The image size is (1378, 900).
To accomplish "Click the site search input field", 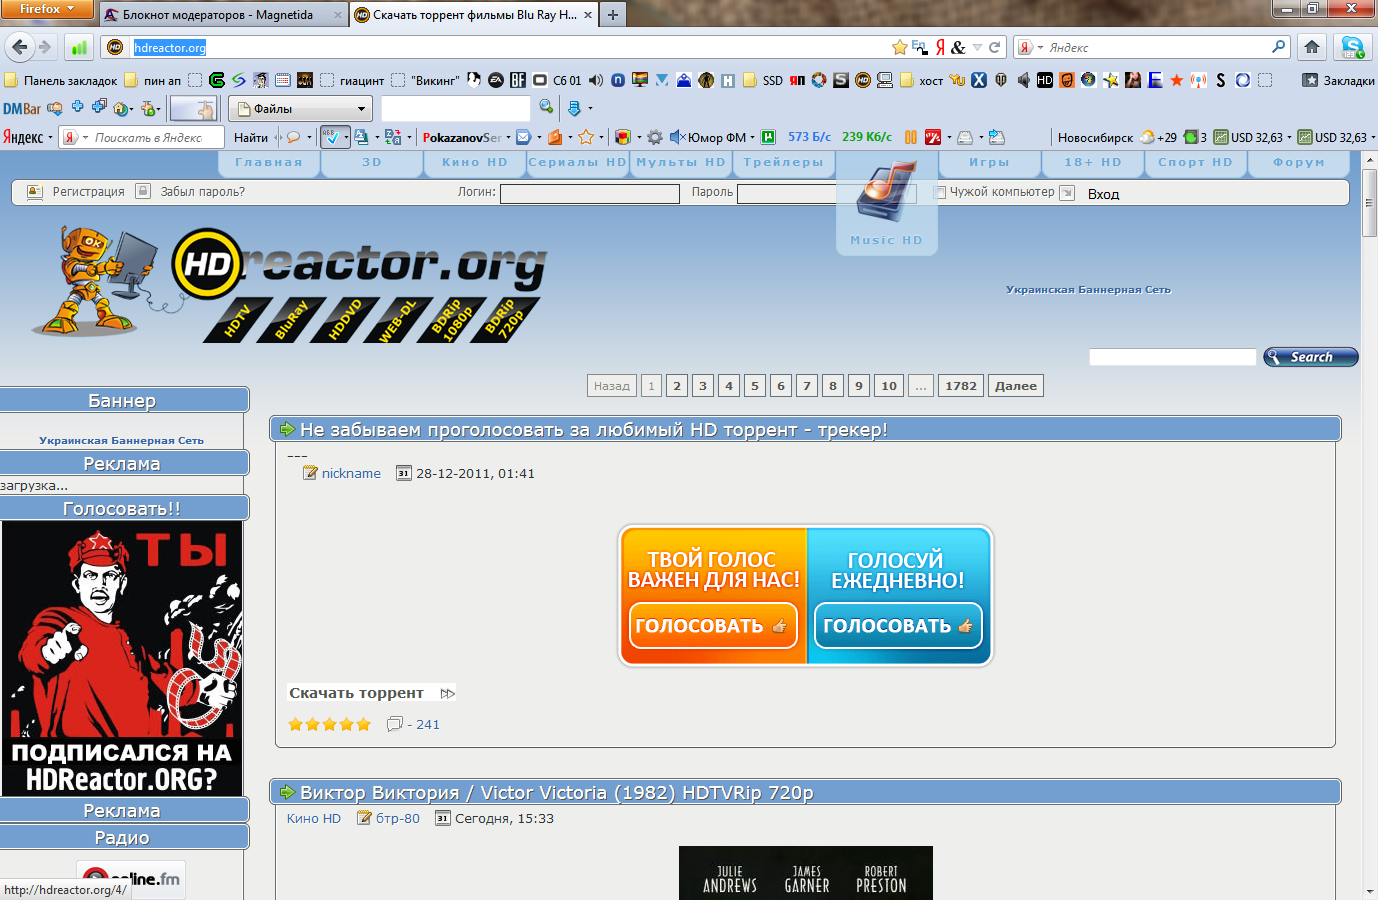I will (x=1172, y=357).
